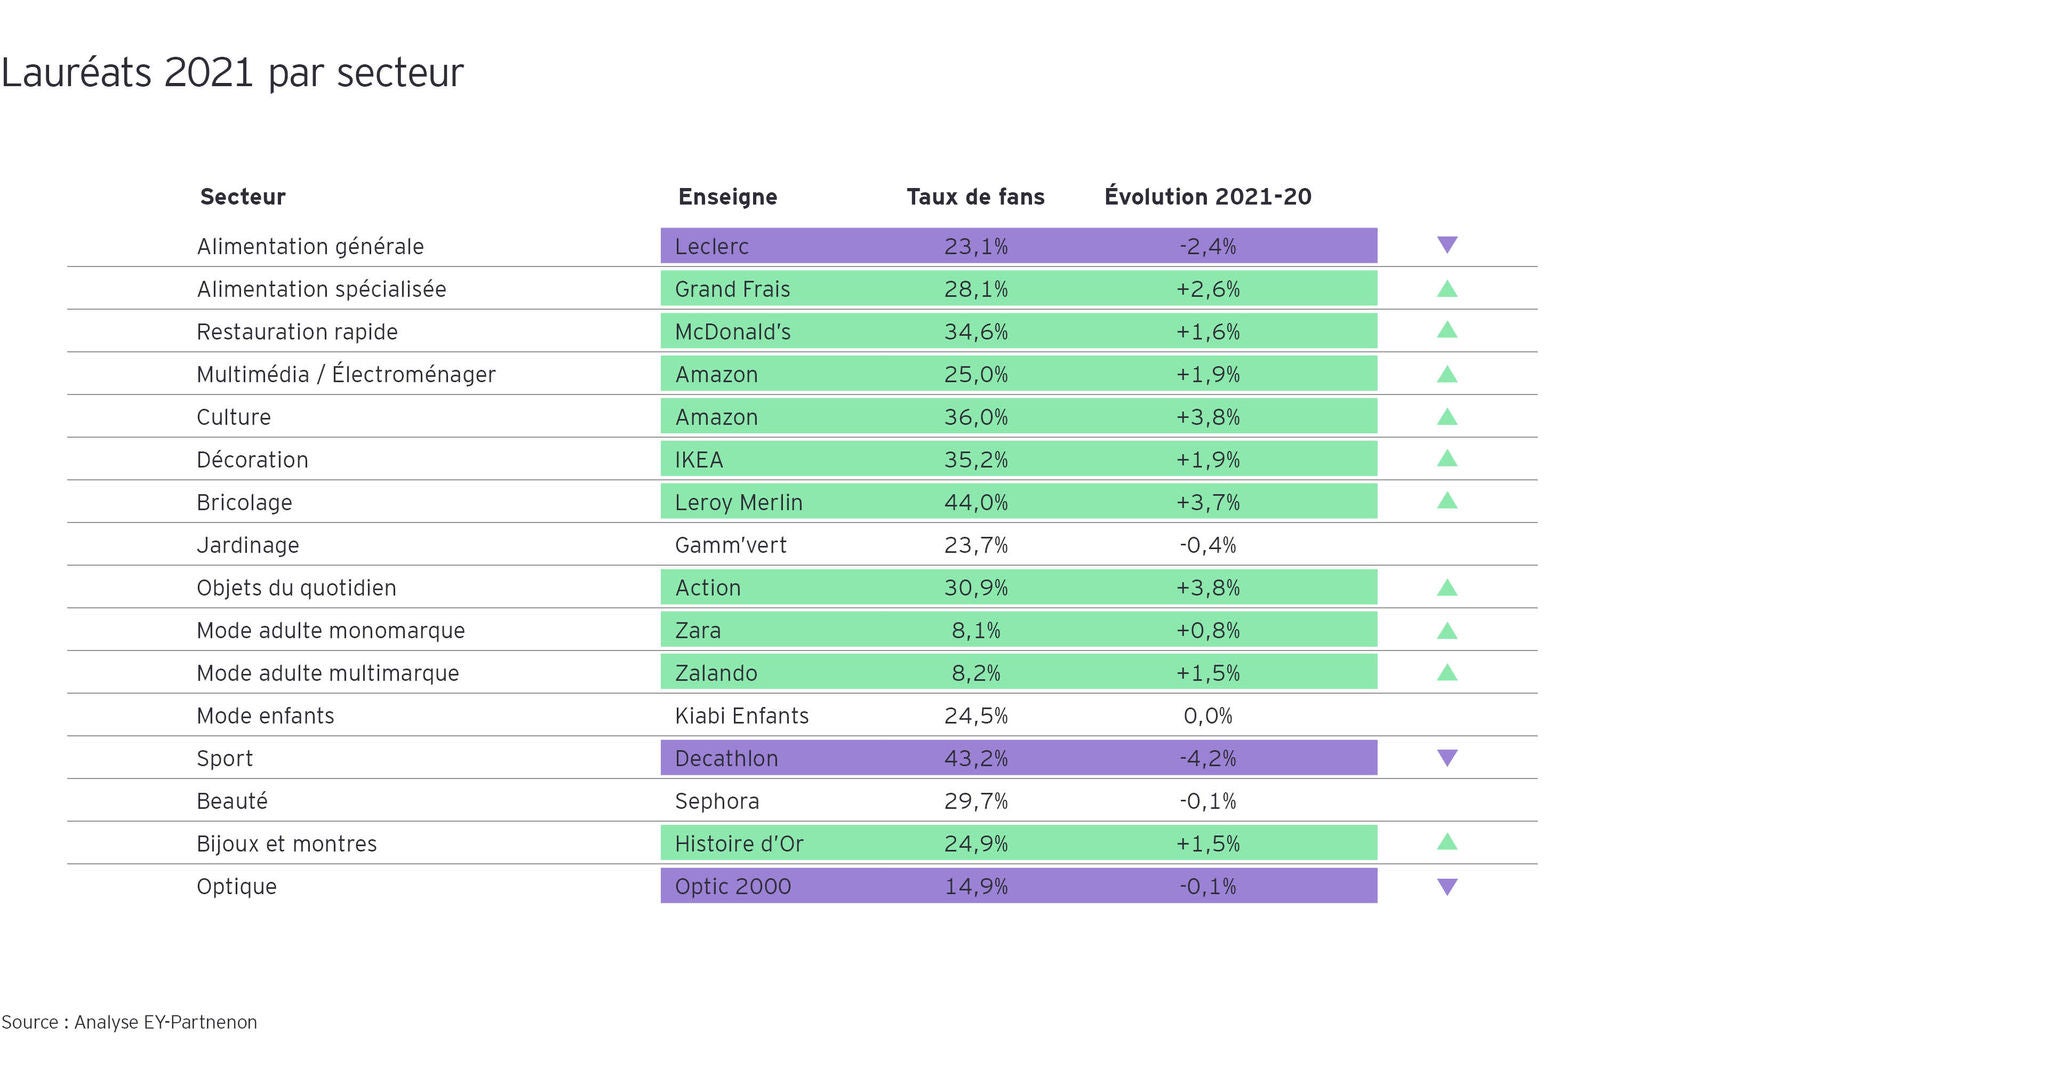This screenshot has width=2048, height=1087.
Task: Click the Kiabi Enfants brand name
Action: click(741, 716)
